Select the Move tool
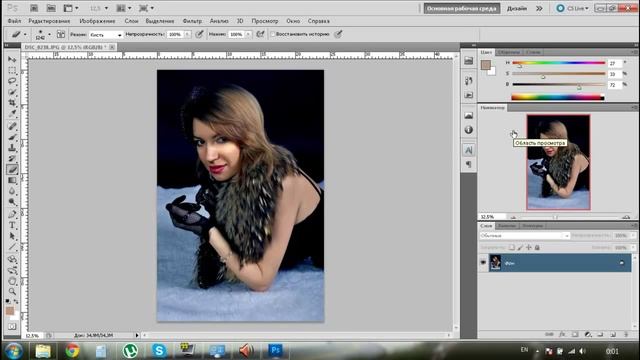 [x=12, y=60]
